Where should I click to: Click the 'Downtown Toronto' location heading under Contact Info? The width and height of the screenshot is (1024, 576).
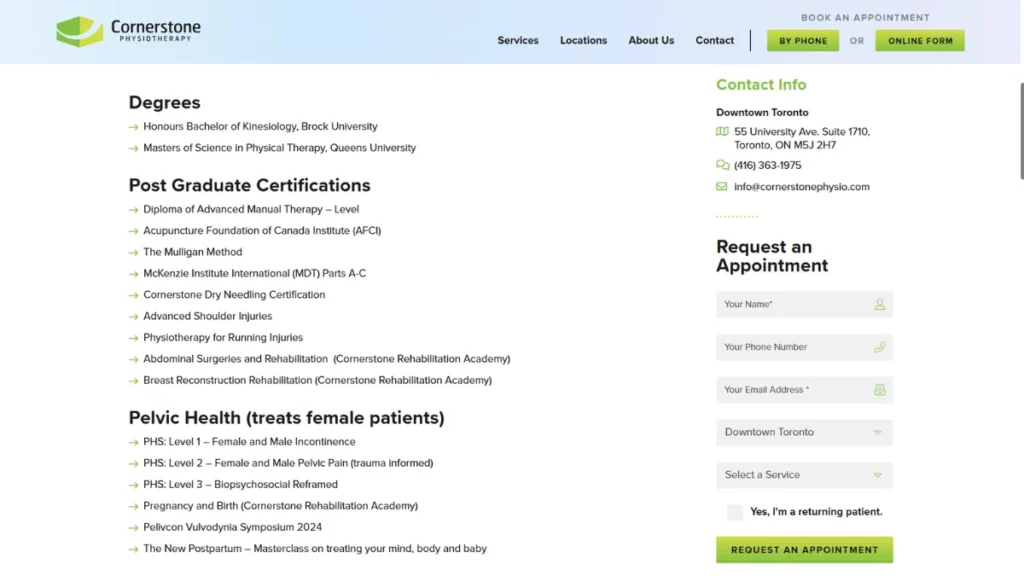coord(762,112)
